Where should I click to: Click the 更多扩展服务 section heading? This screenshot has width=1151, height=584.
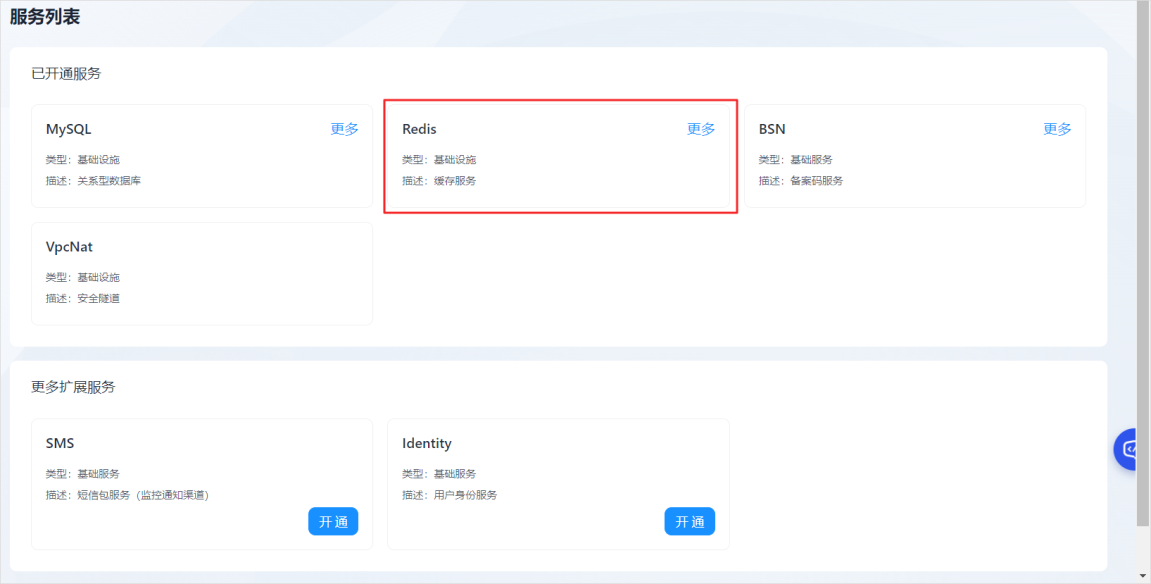pyautogui.click(x=73, y=387)
